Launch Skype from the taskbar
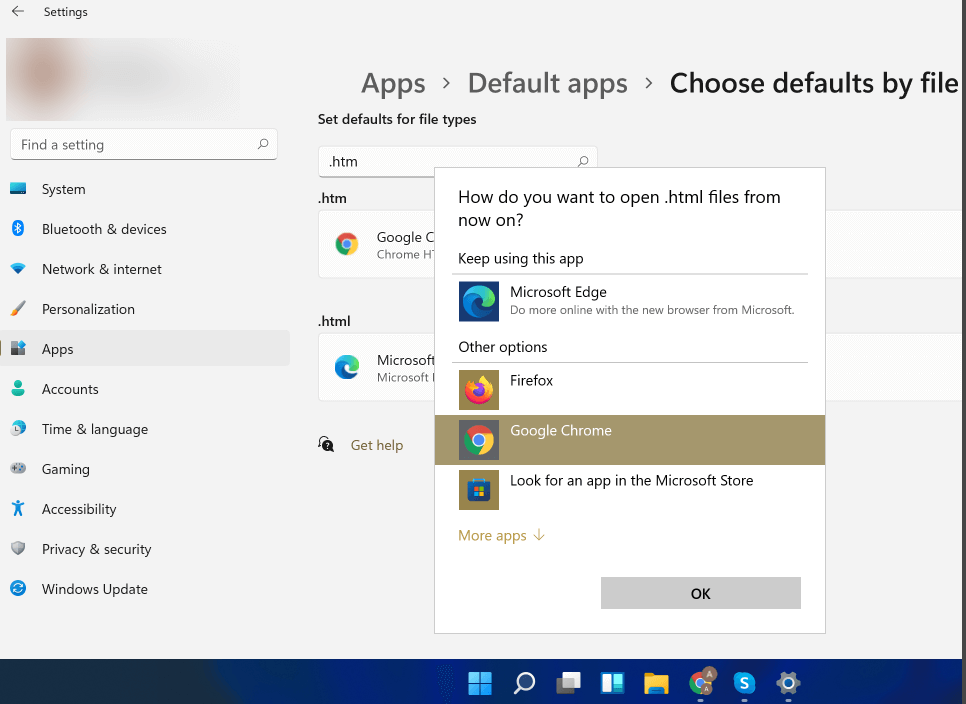The width and height of the screenshot is (966, 704). (x=744, y=684)
